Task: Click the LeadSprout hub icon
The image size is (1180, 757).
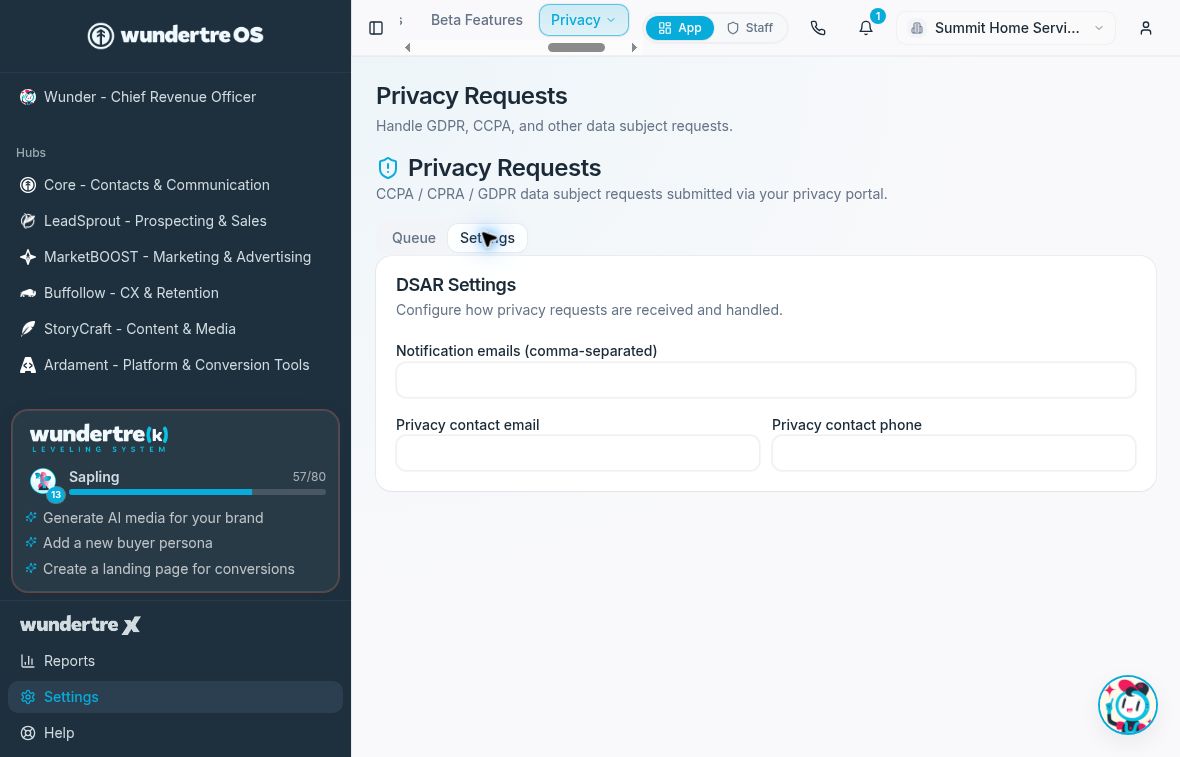Action: [x=28, y=221]
